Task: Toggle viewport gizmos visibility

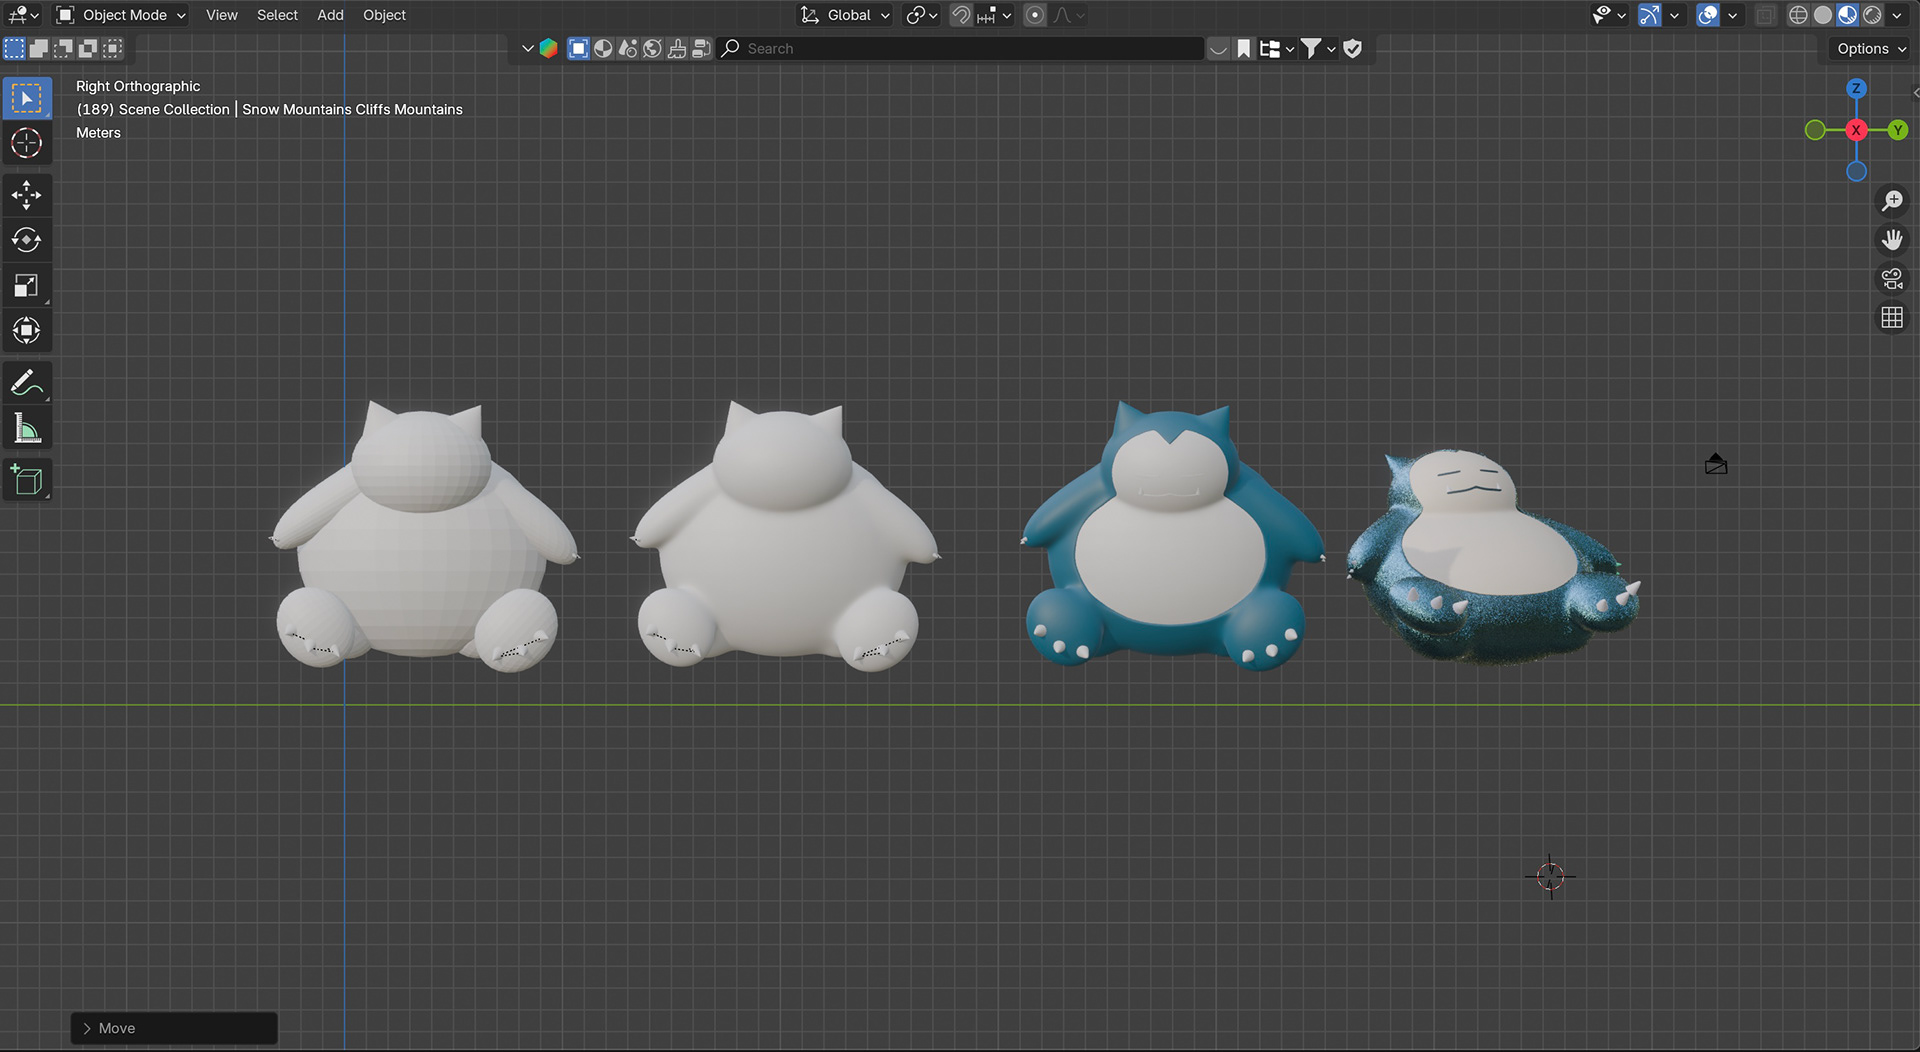Action: 1650,15
